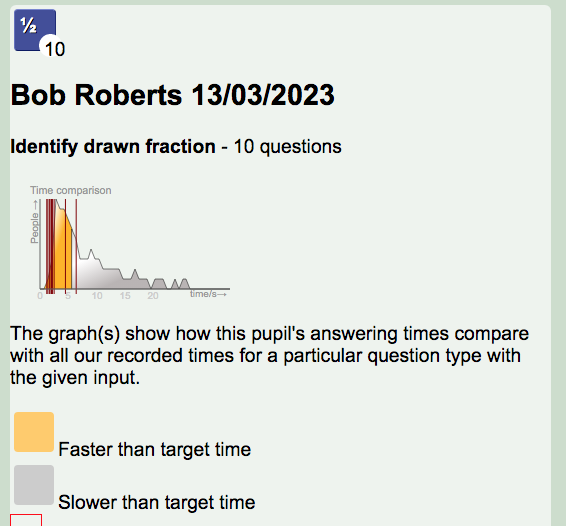Click the 10 questions text
The image size is (566, 526).
point(287,147)
